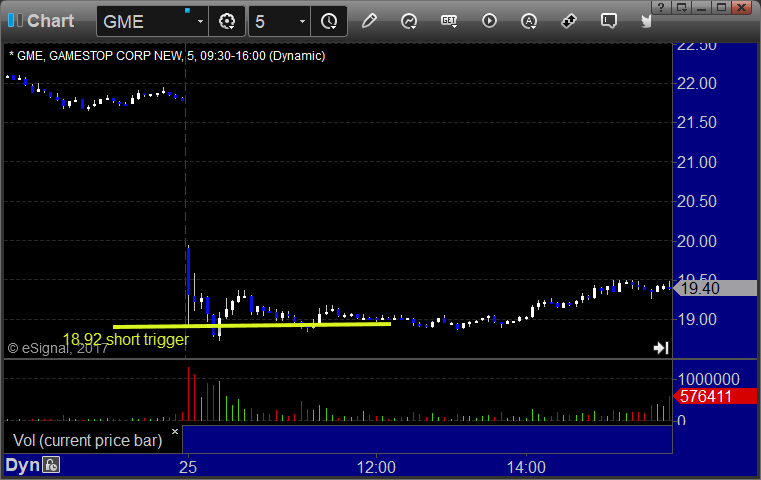The image size is (761, 480).
Task: Open the time template clock icon
Action: tap(329, 21)
